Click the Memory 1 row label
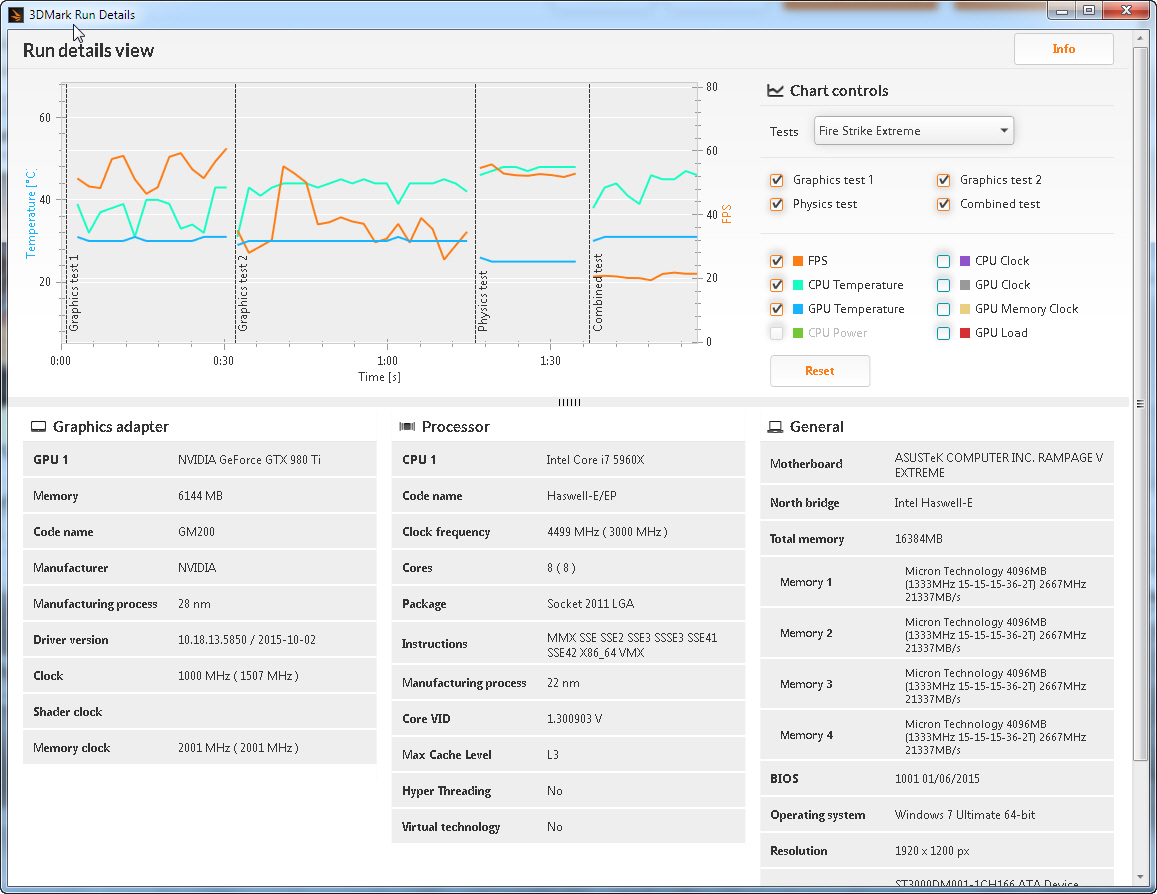This screenshot has height=894, width=1157. 806,582
